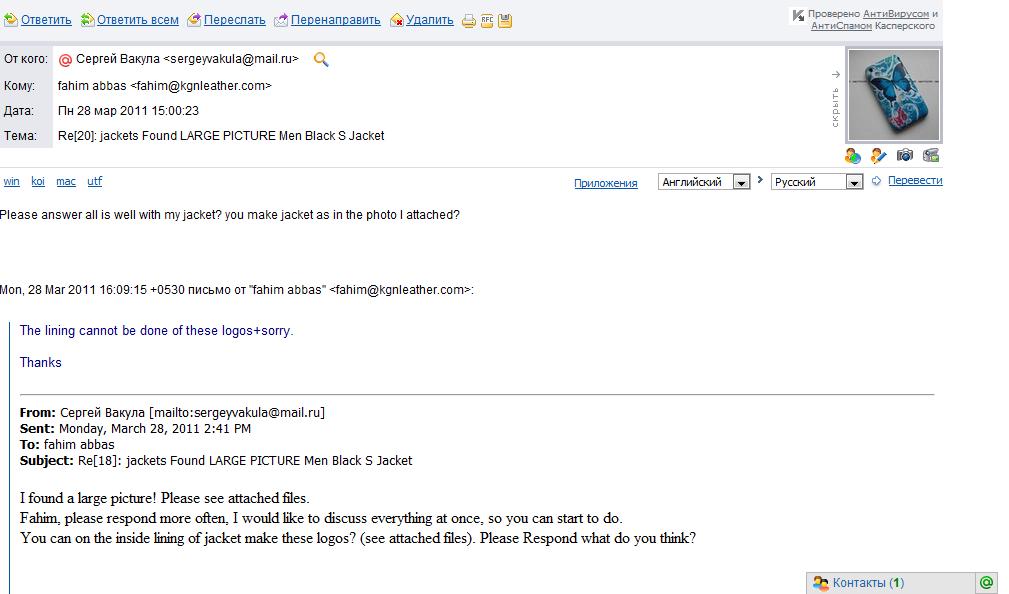This screenshot has height=594, width=1009.
Task: Open the Русский target language dropdown
Action: (854, 182)
